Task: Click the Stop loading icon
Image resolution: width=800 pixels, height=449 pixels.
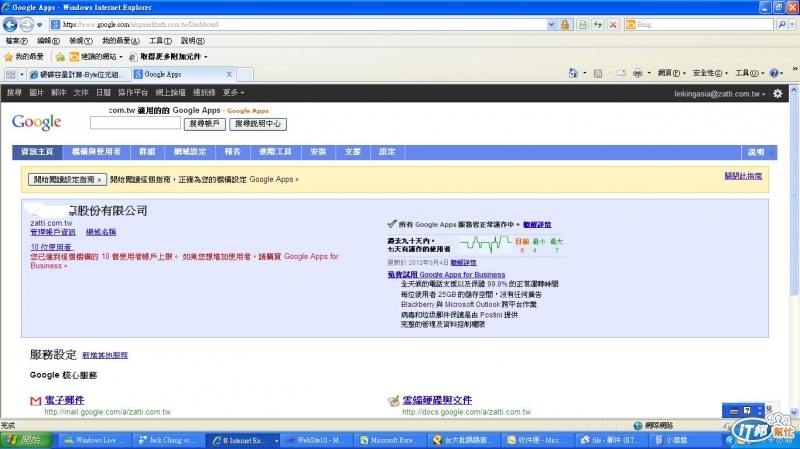Action: (x=613, y=24)
